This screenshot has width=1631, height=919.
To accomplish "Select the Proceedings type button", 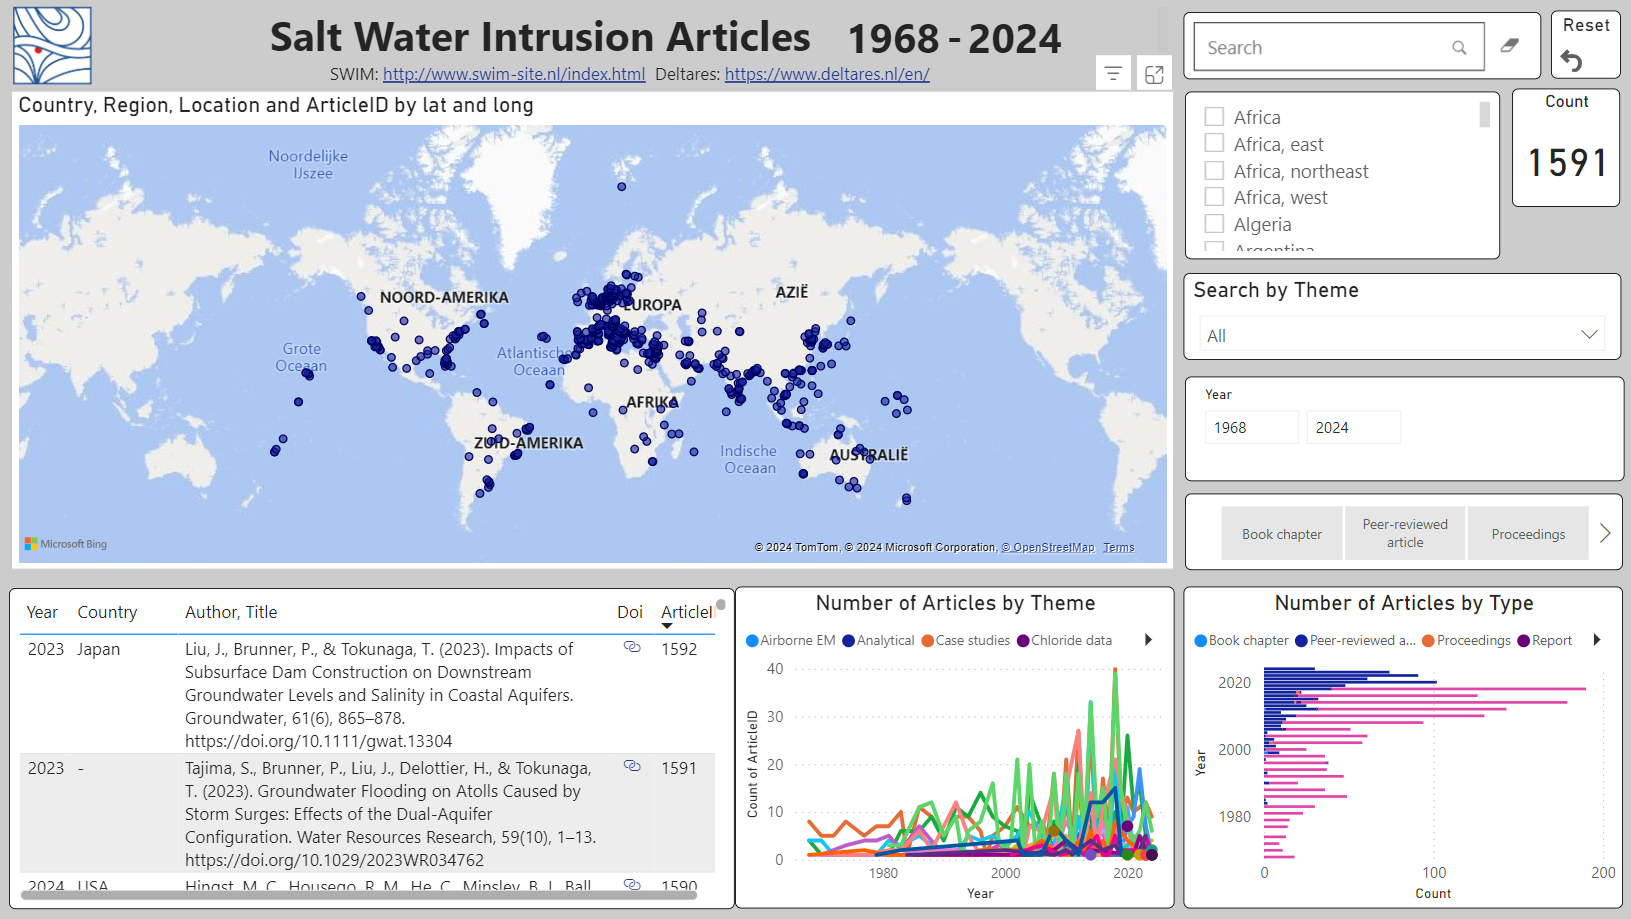I will click(x=1528, y=533).
